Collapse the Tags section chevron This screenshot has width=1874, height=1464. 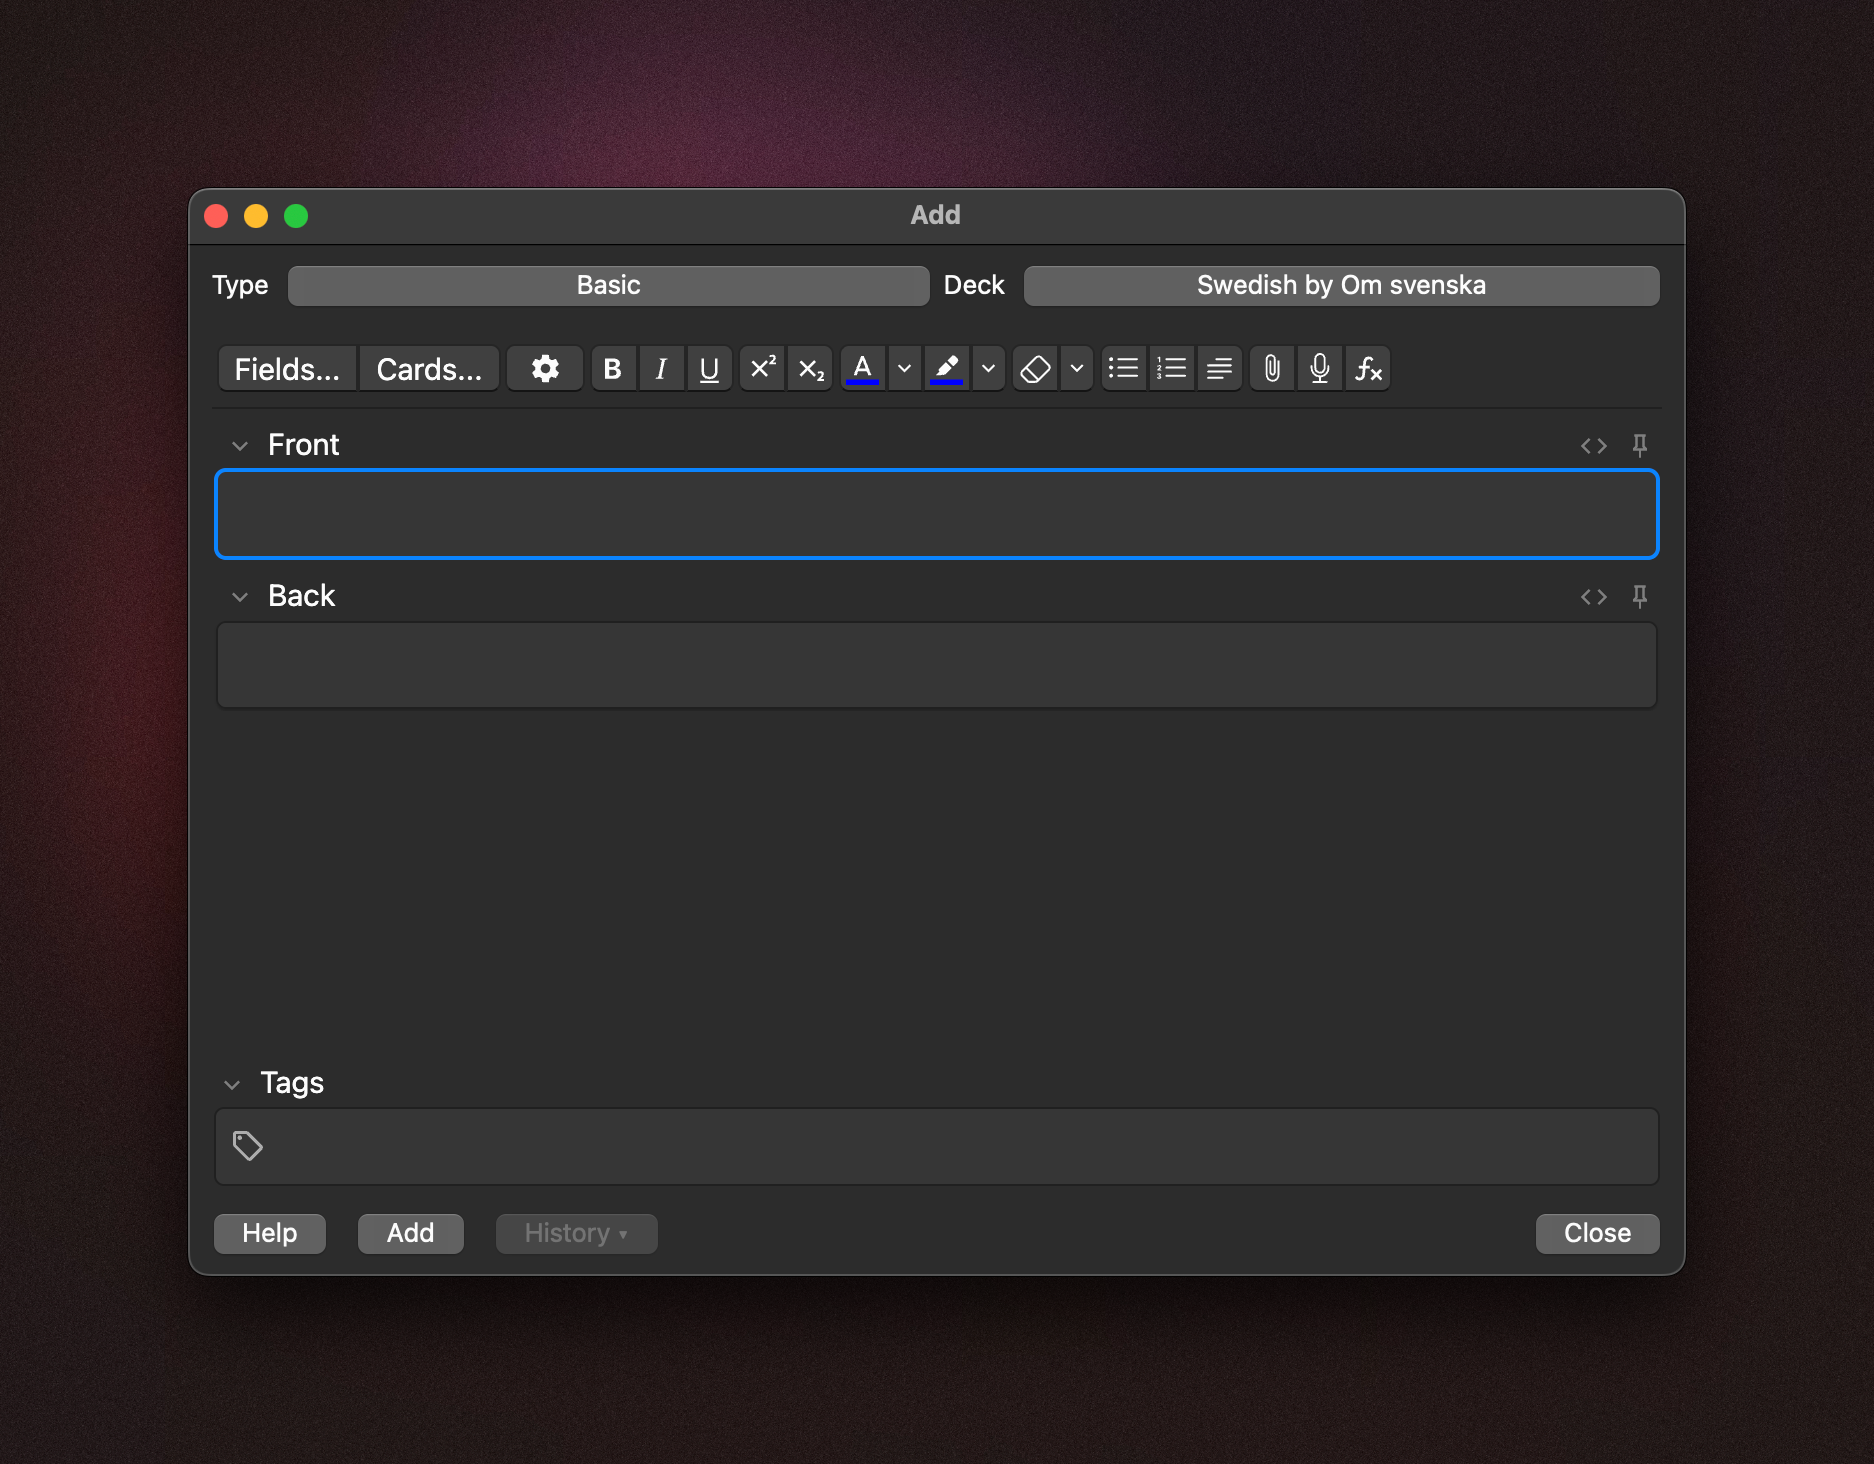tap(232, 1084)
